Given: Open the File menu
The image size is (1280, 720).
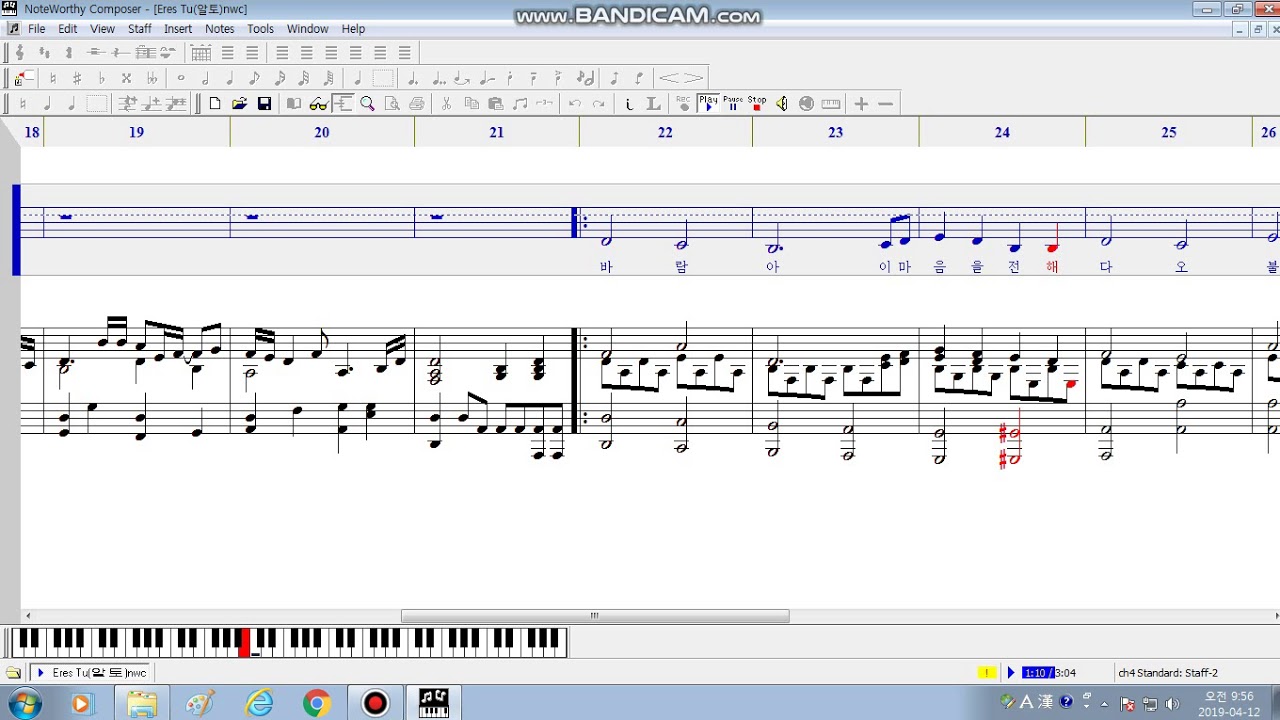Looking at the screenshot, I should point(37,29).
